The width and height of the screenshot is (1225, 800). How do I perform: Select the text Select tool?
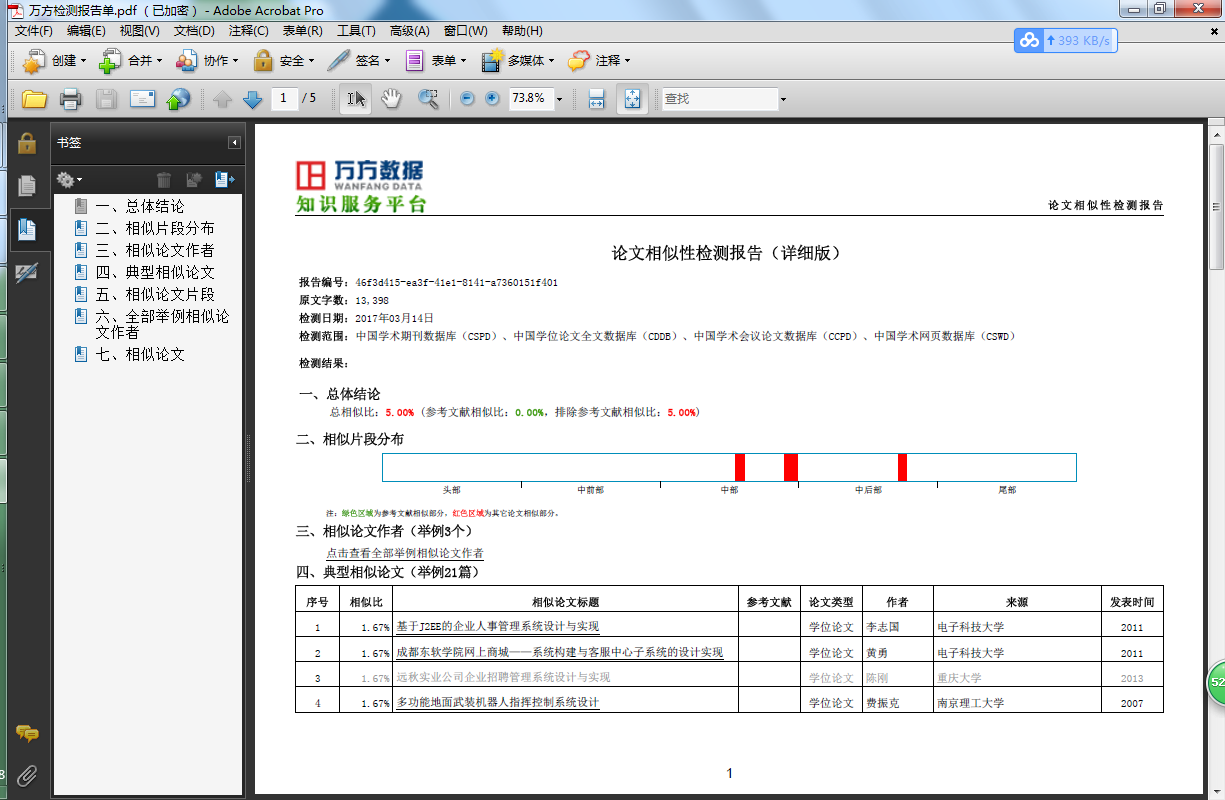(355, 99)
